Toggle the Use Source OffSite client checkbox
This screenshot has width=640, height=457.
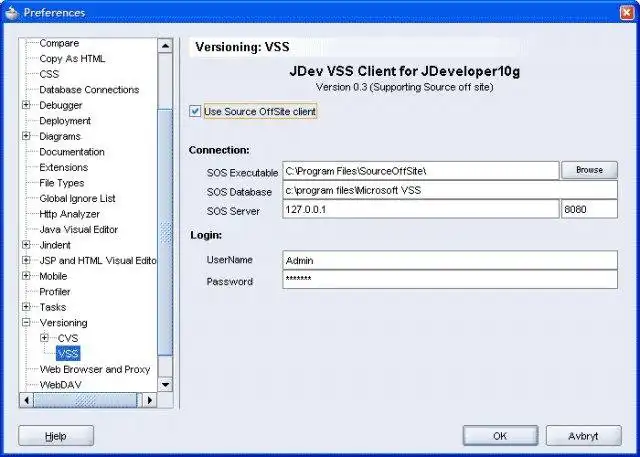tap(195, 111)
